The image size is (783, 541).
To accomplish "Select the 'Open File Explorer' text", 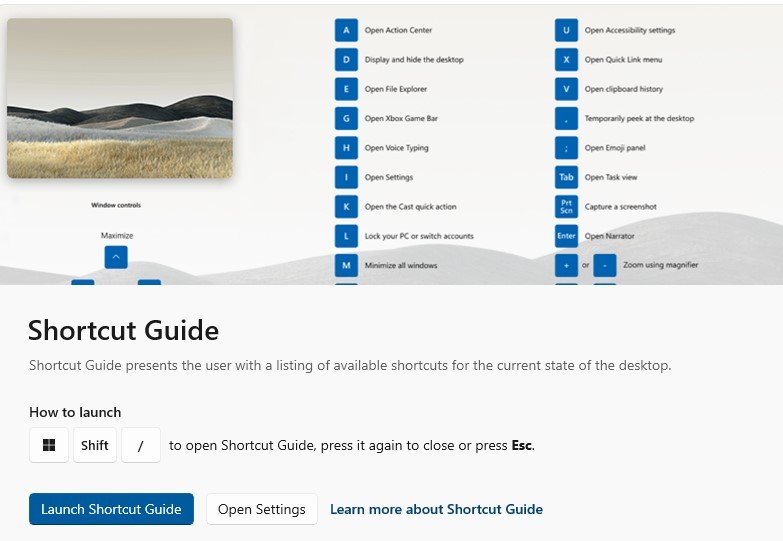I will point(395,89).
